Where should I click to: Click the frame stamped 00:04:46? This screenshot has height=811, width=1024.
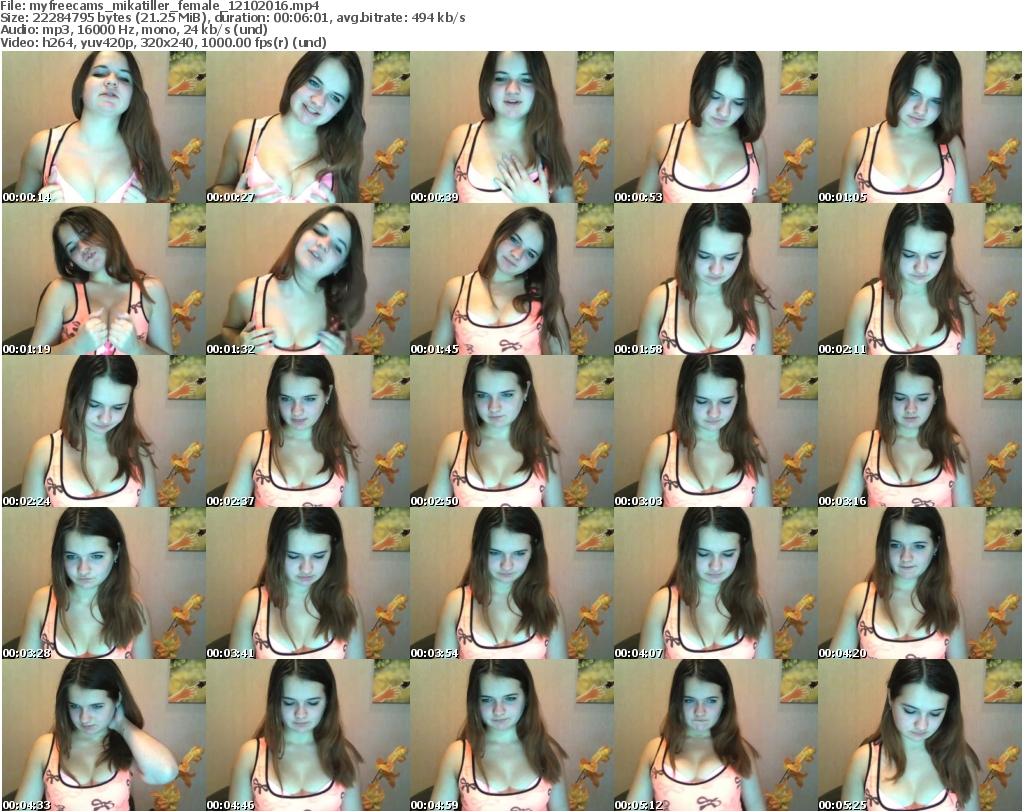point(308,735)
